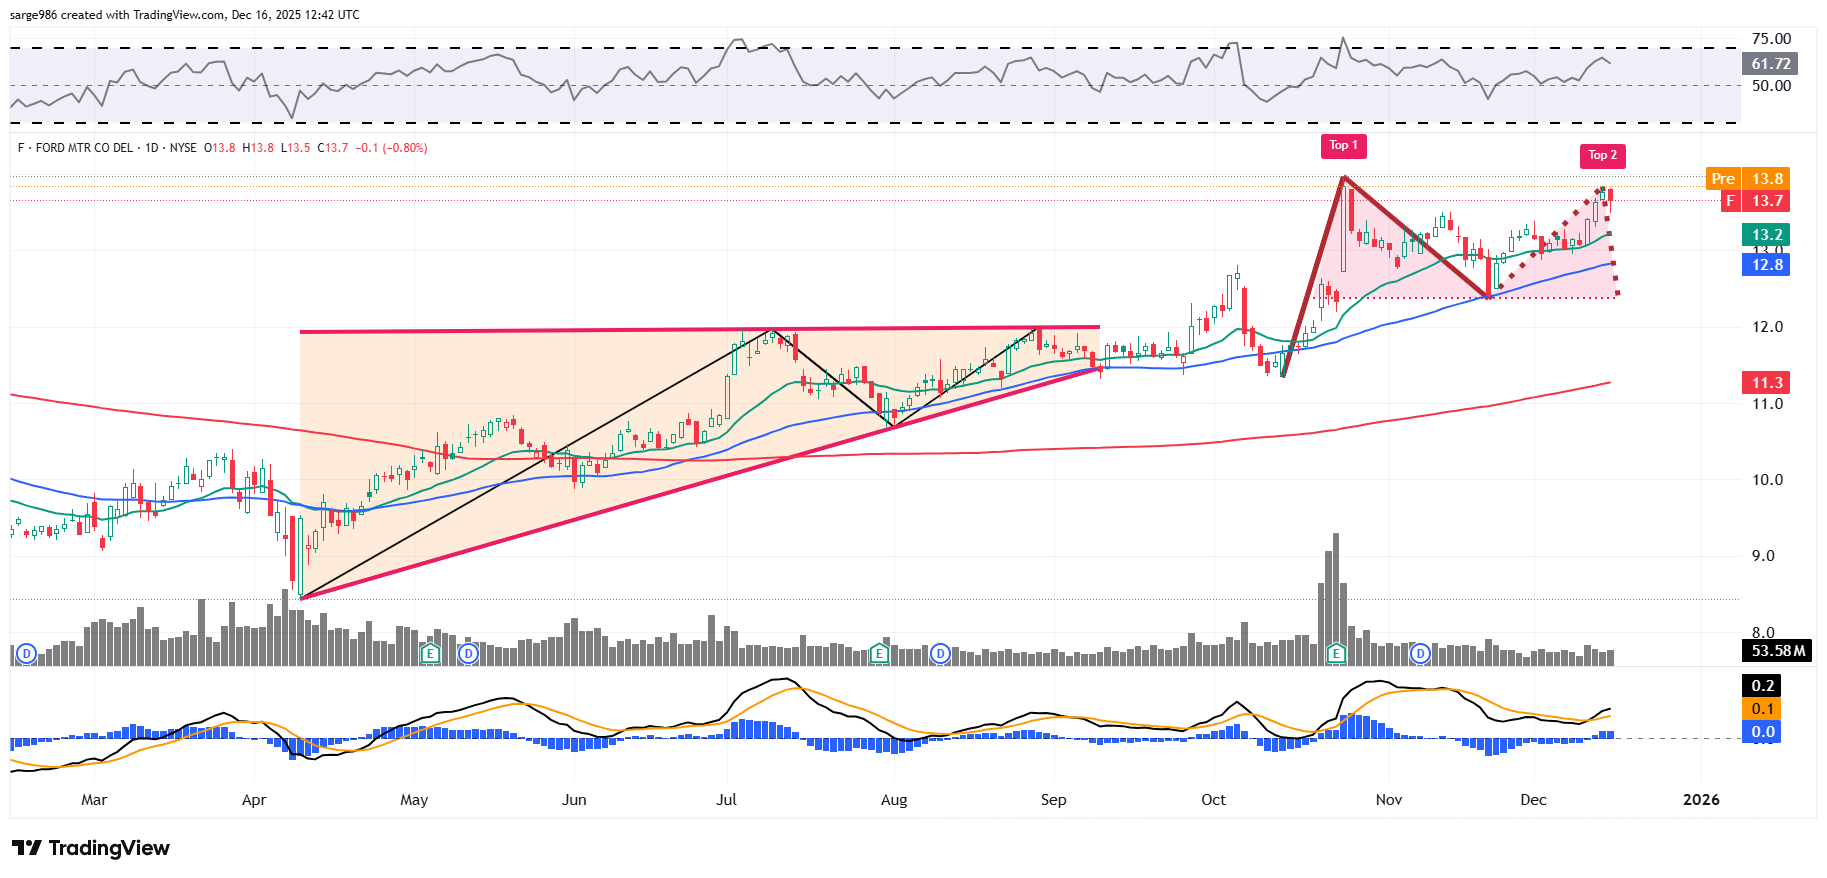Image resolution: width=1827 pixels, height=878 pixels.
Task: Click the blue 12.8 moving average label
Action: click(1767, 265)
